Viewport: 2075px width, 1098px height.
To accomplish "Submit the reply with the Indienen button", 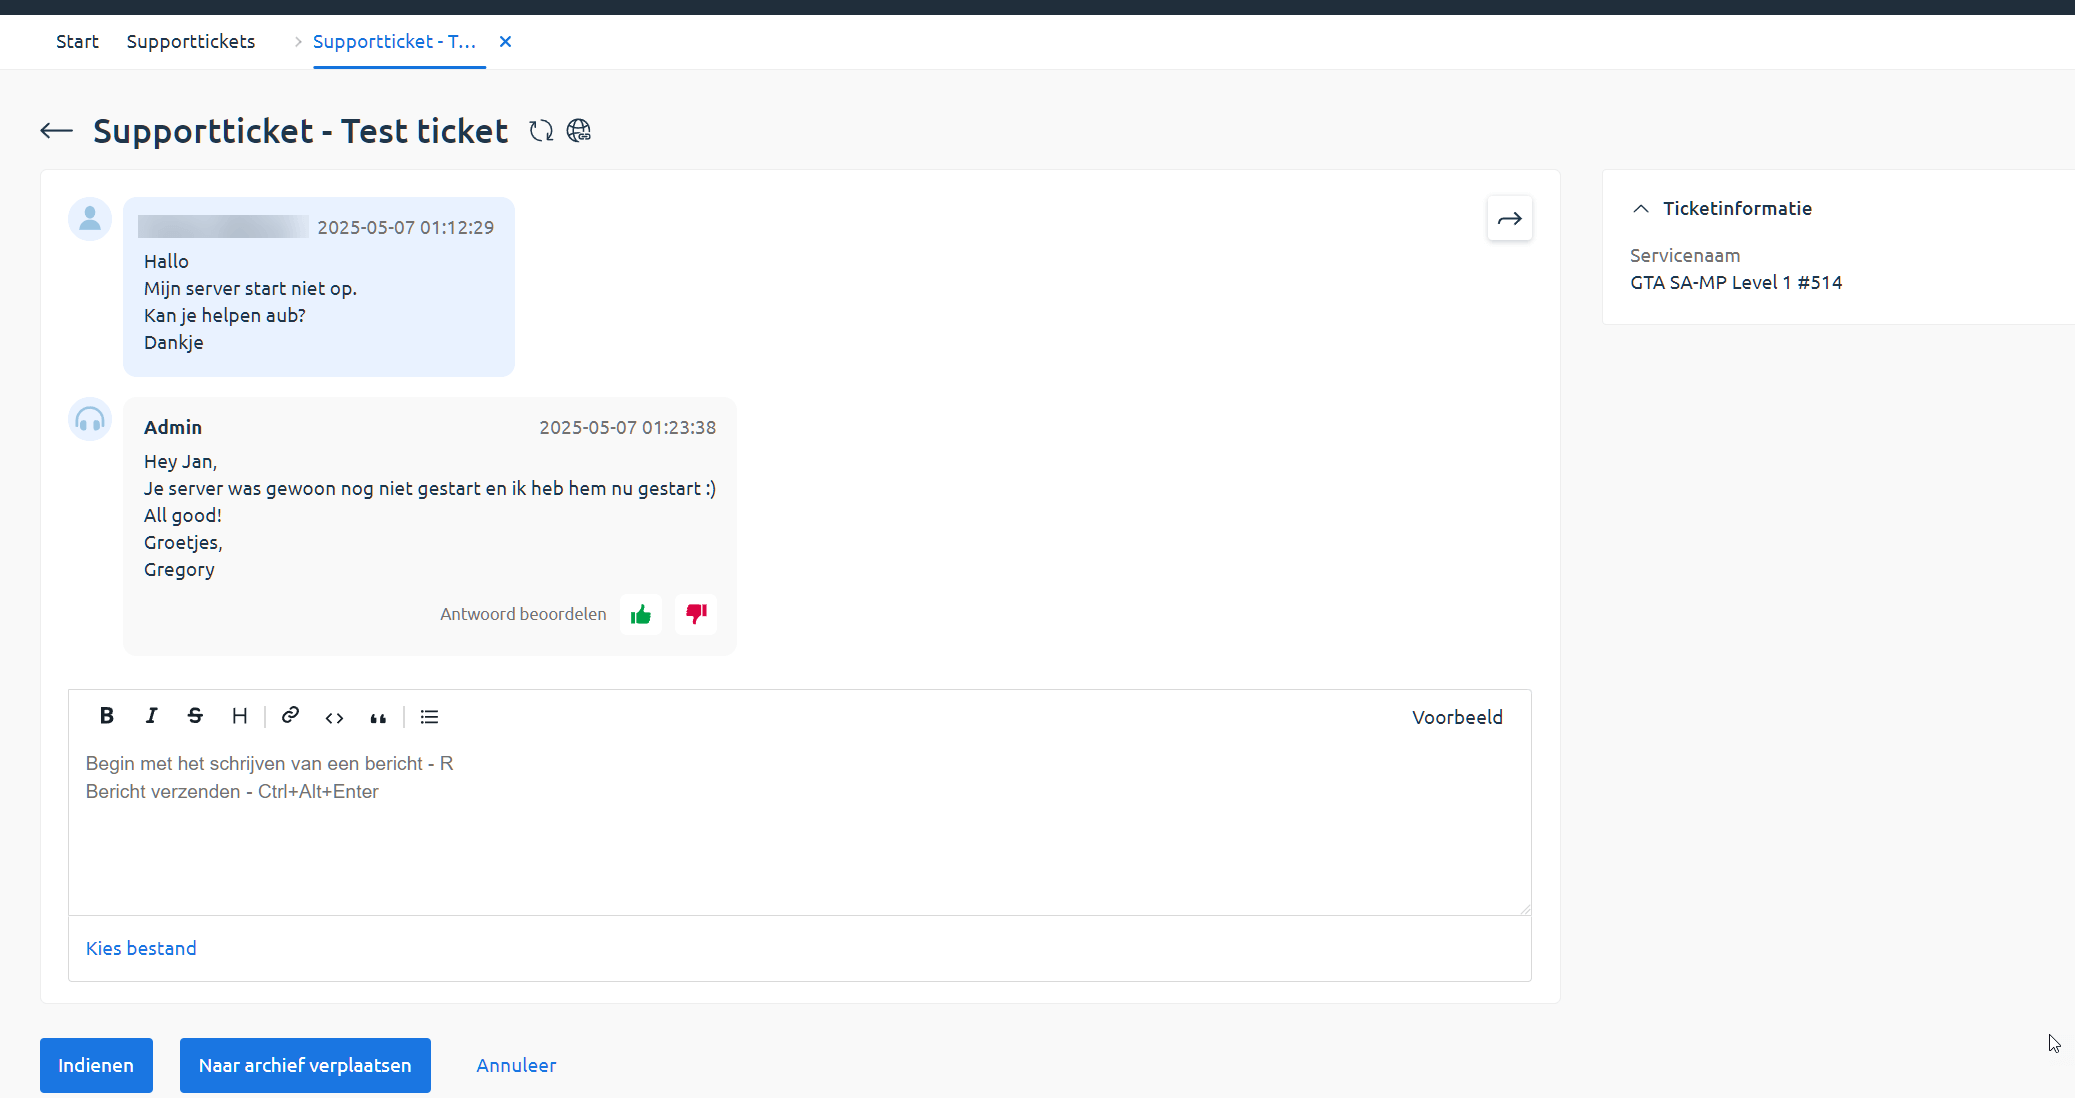I will click(96, 1065).
